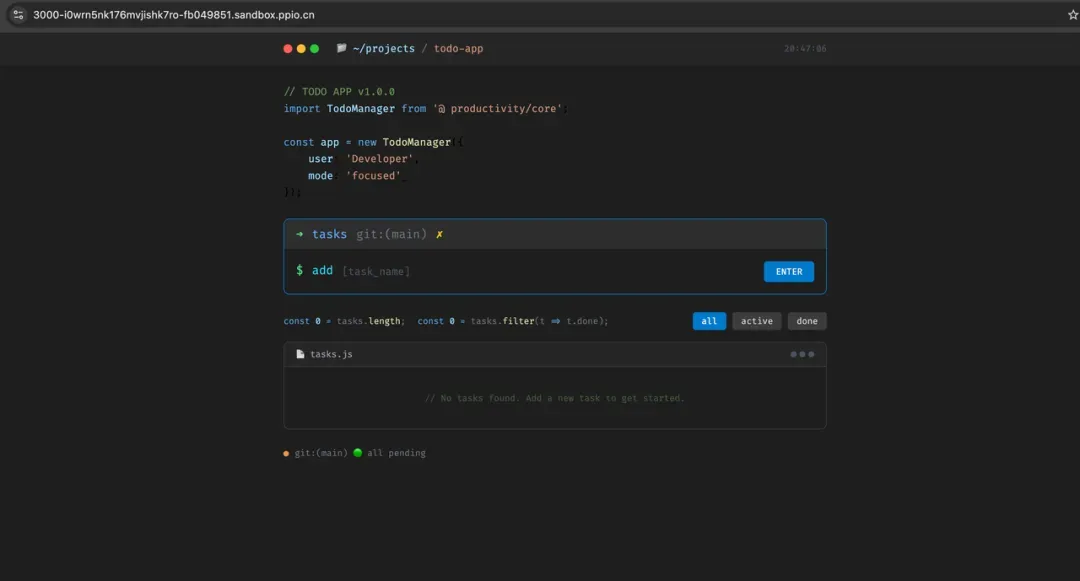Click the green dollar sign prompt

299,270
